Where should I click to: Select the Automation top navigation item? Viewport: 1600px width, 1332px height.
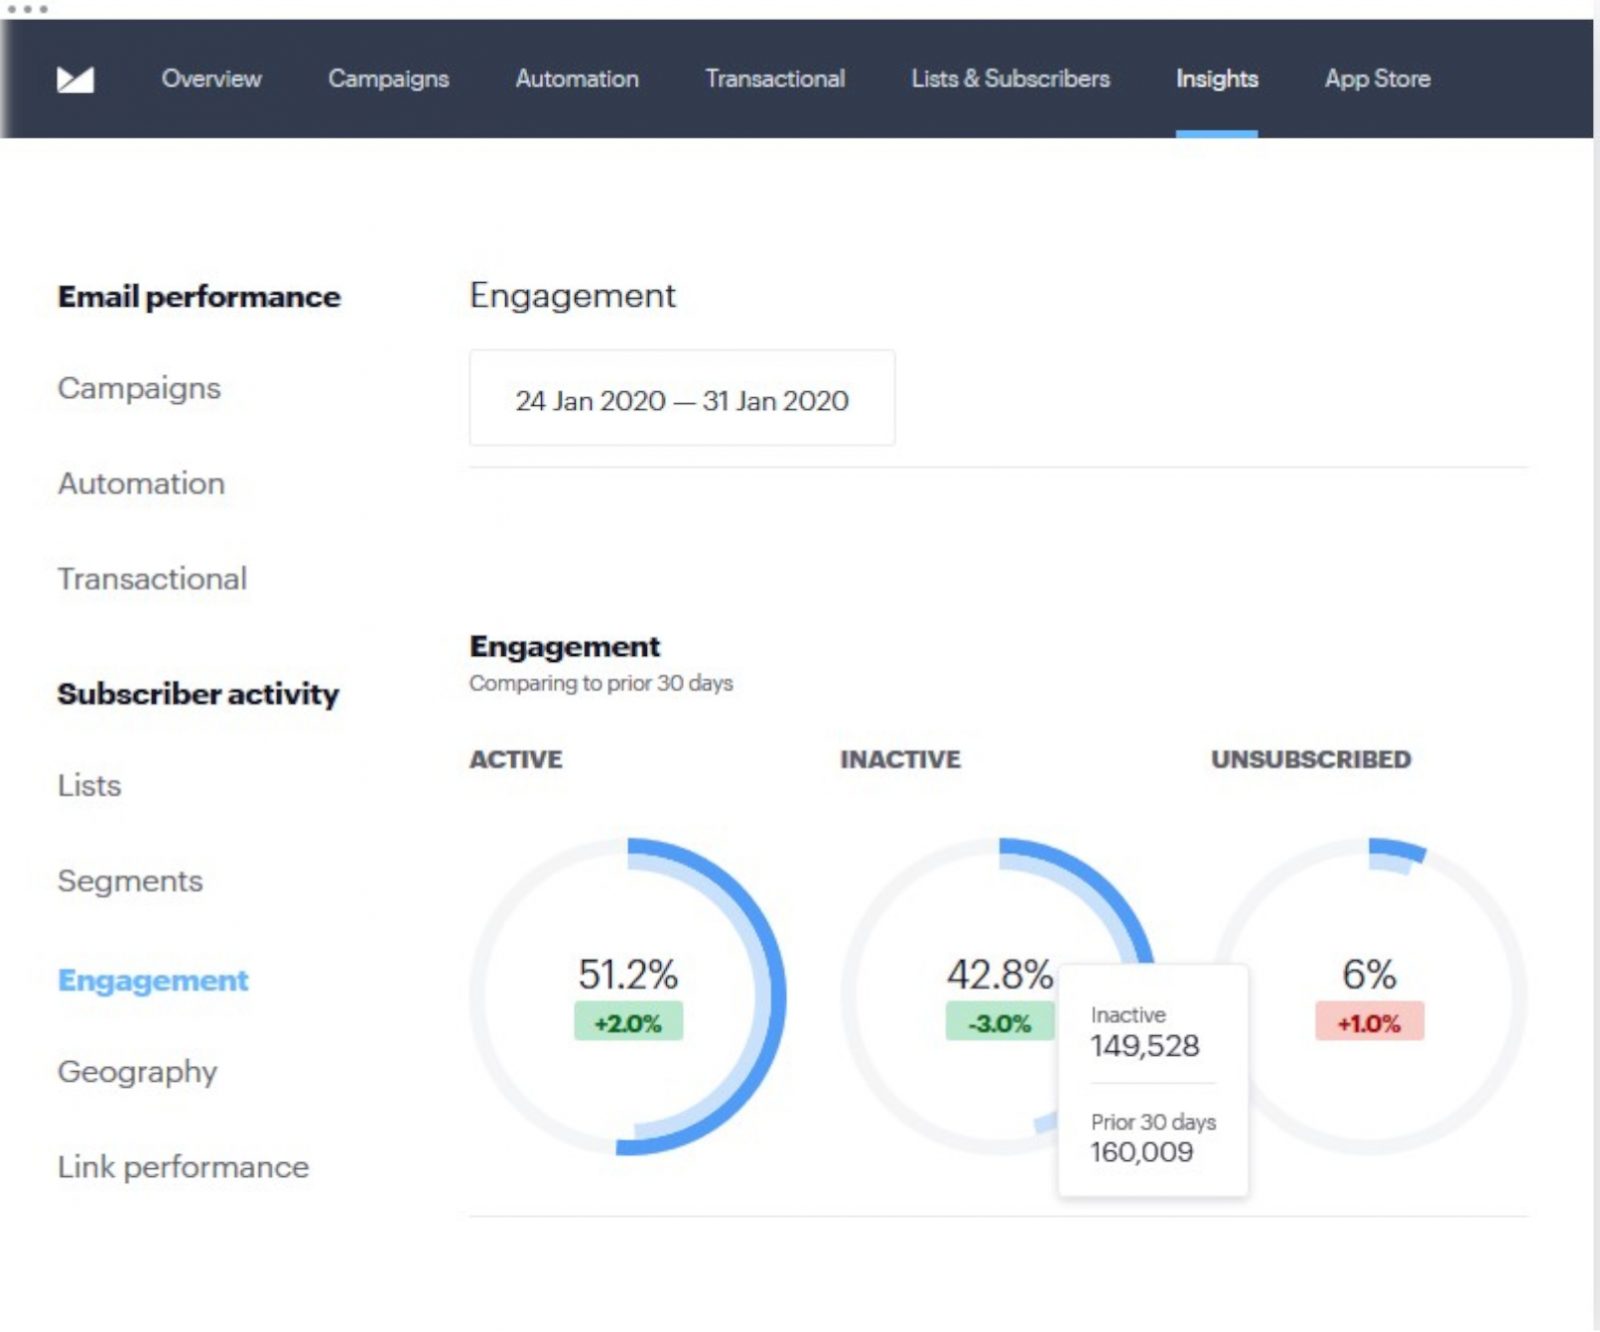tap(577, 79)
